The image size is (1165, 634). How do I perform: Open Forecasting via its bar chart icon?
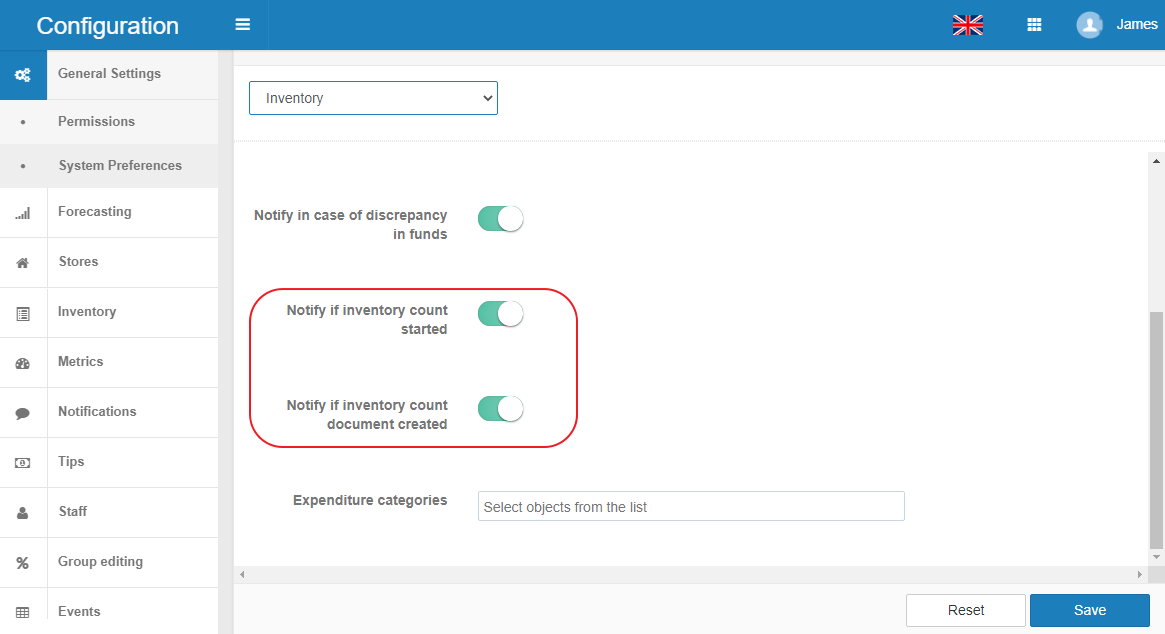[22, 213]
